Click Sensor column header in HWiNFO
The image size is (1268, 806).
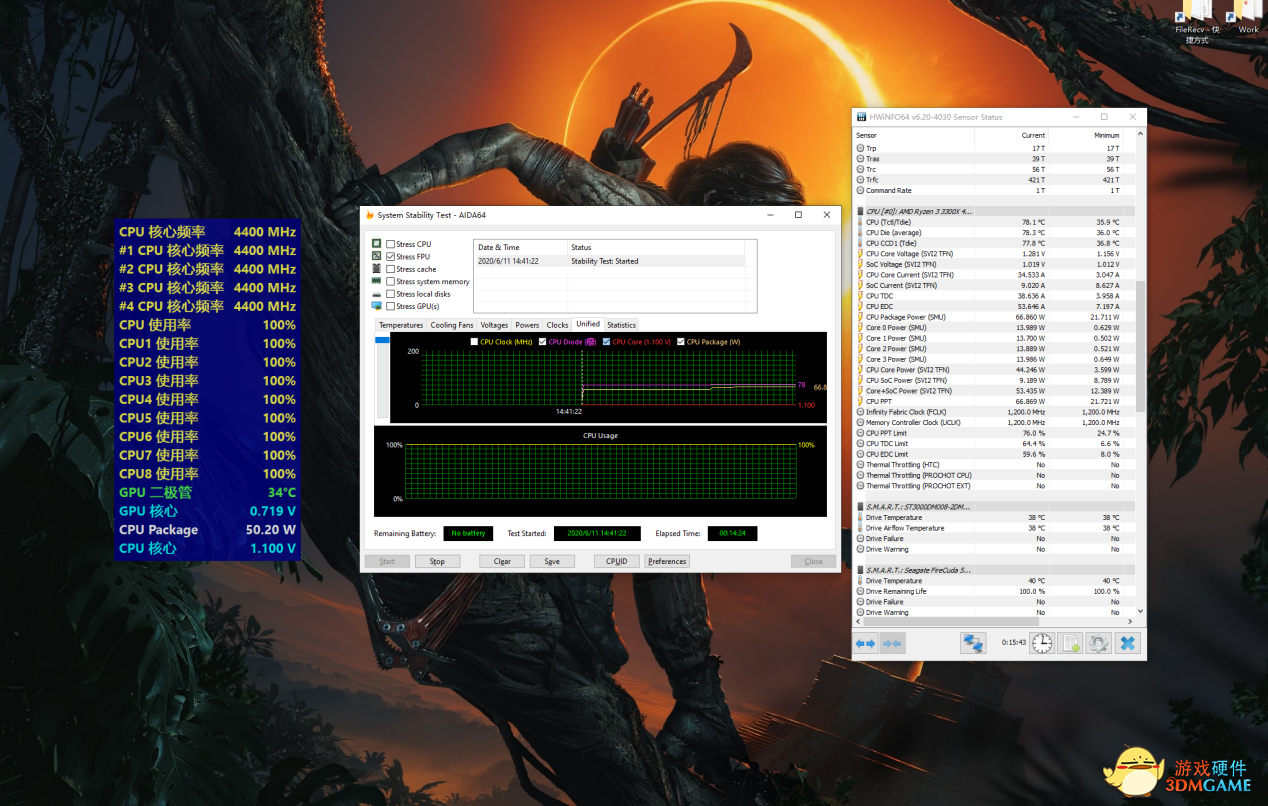click(x=914, y=135)
